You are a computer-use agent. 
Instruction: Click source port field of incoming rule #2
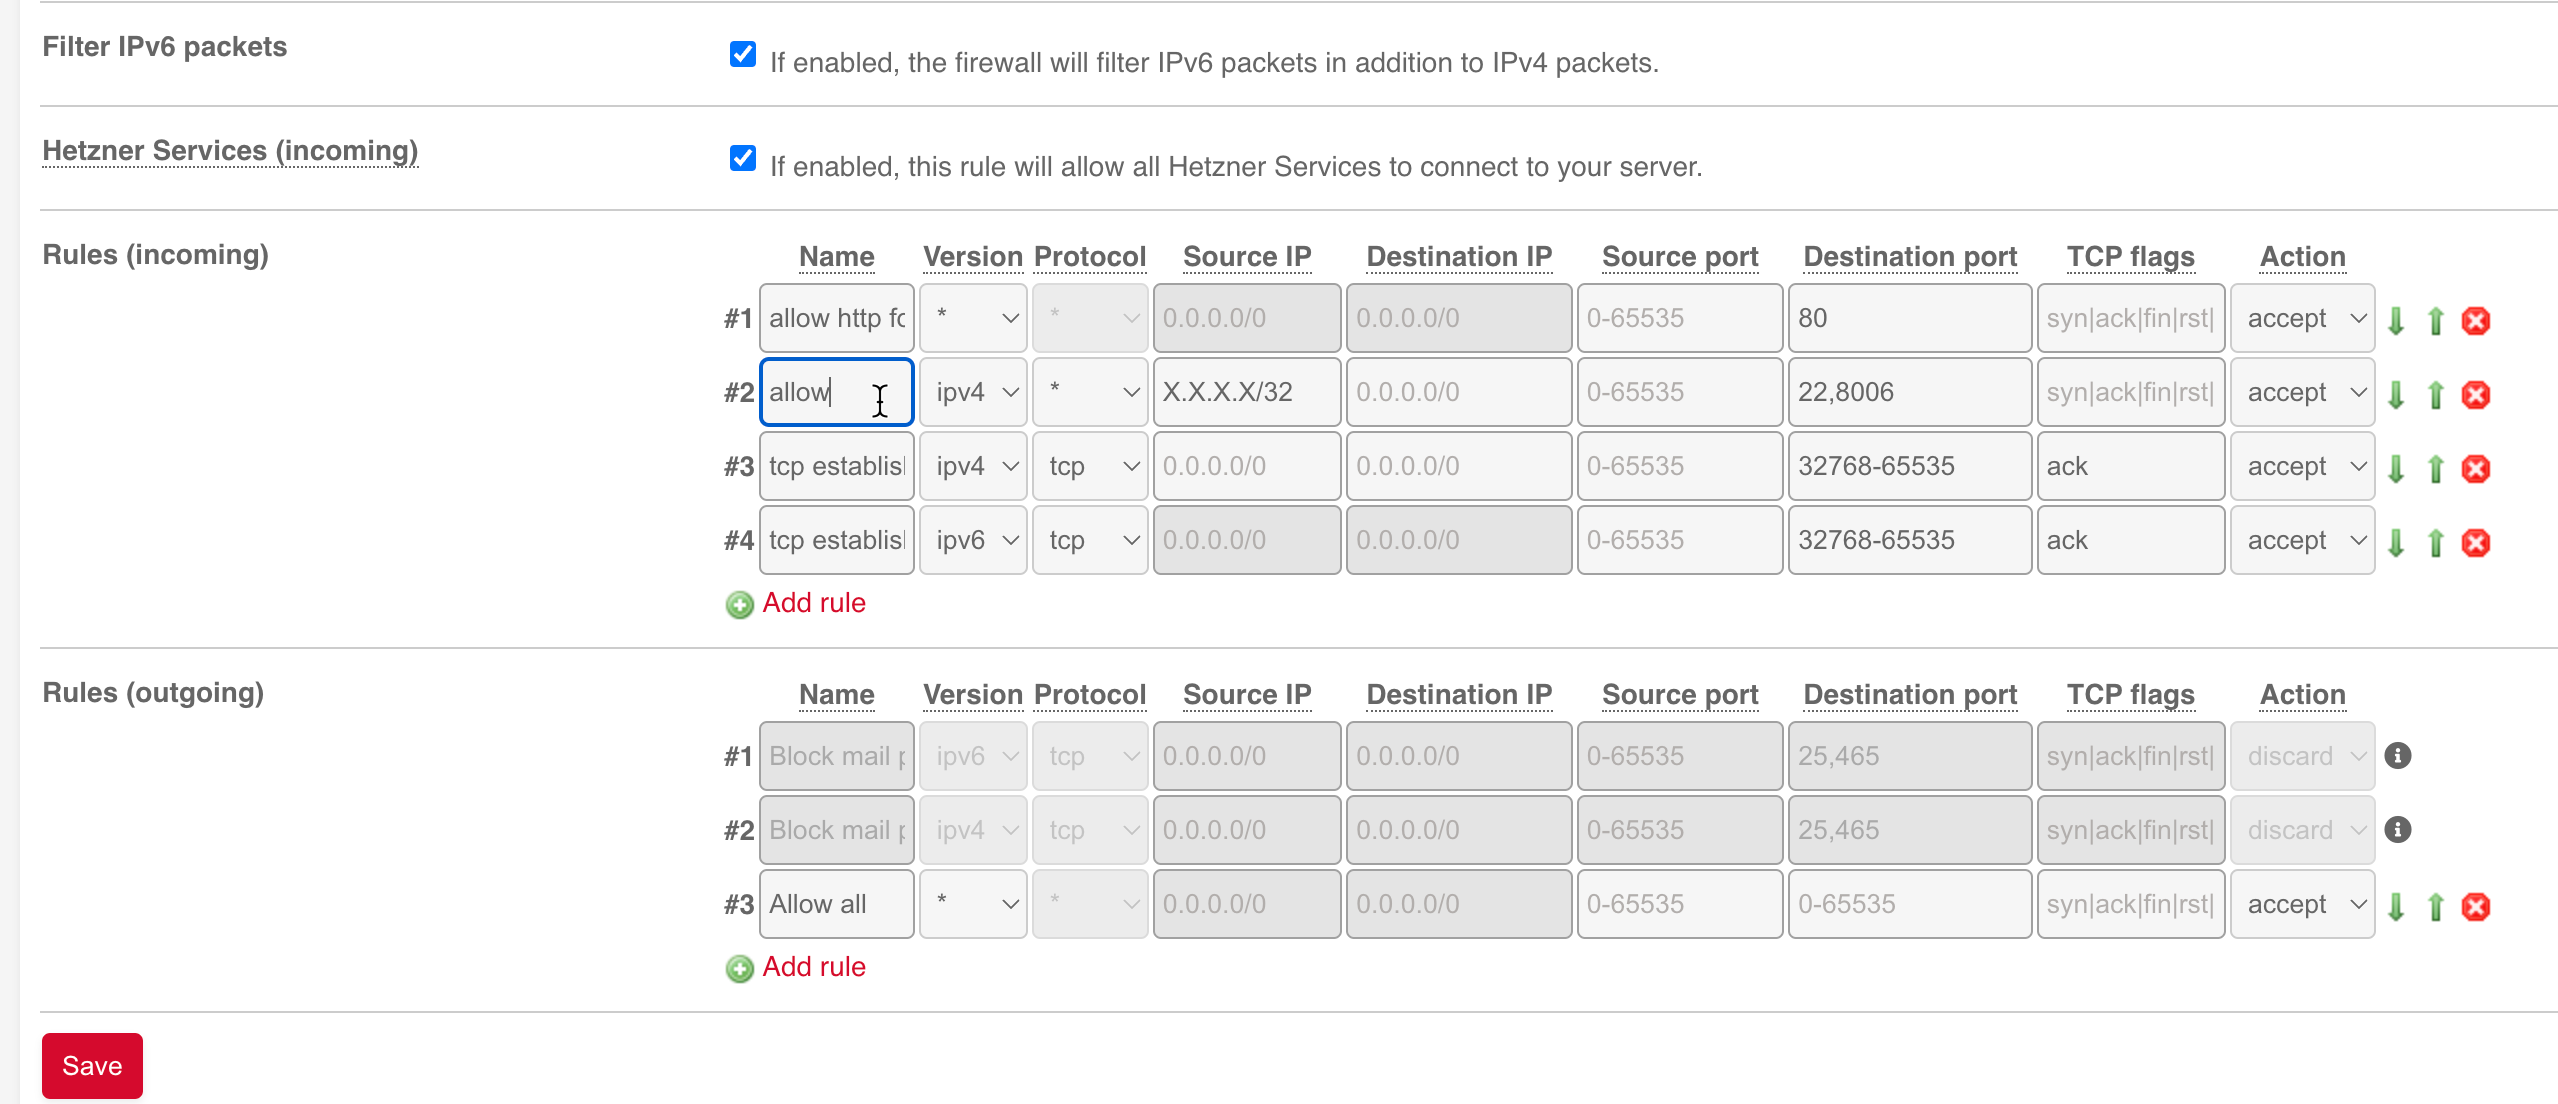[1680, 392]
